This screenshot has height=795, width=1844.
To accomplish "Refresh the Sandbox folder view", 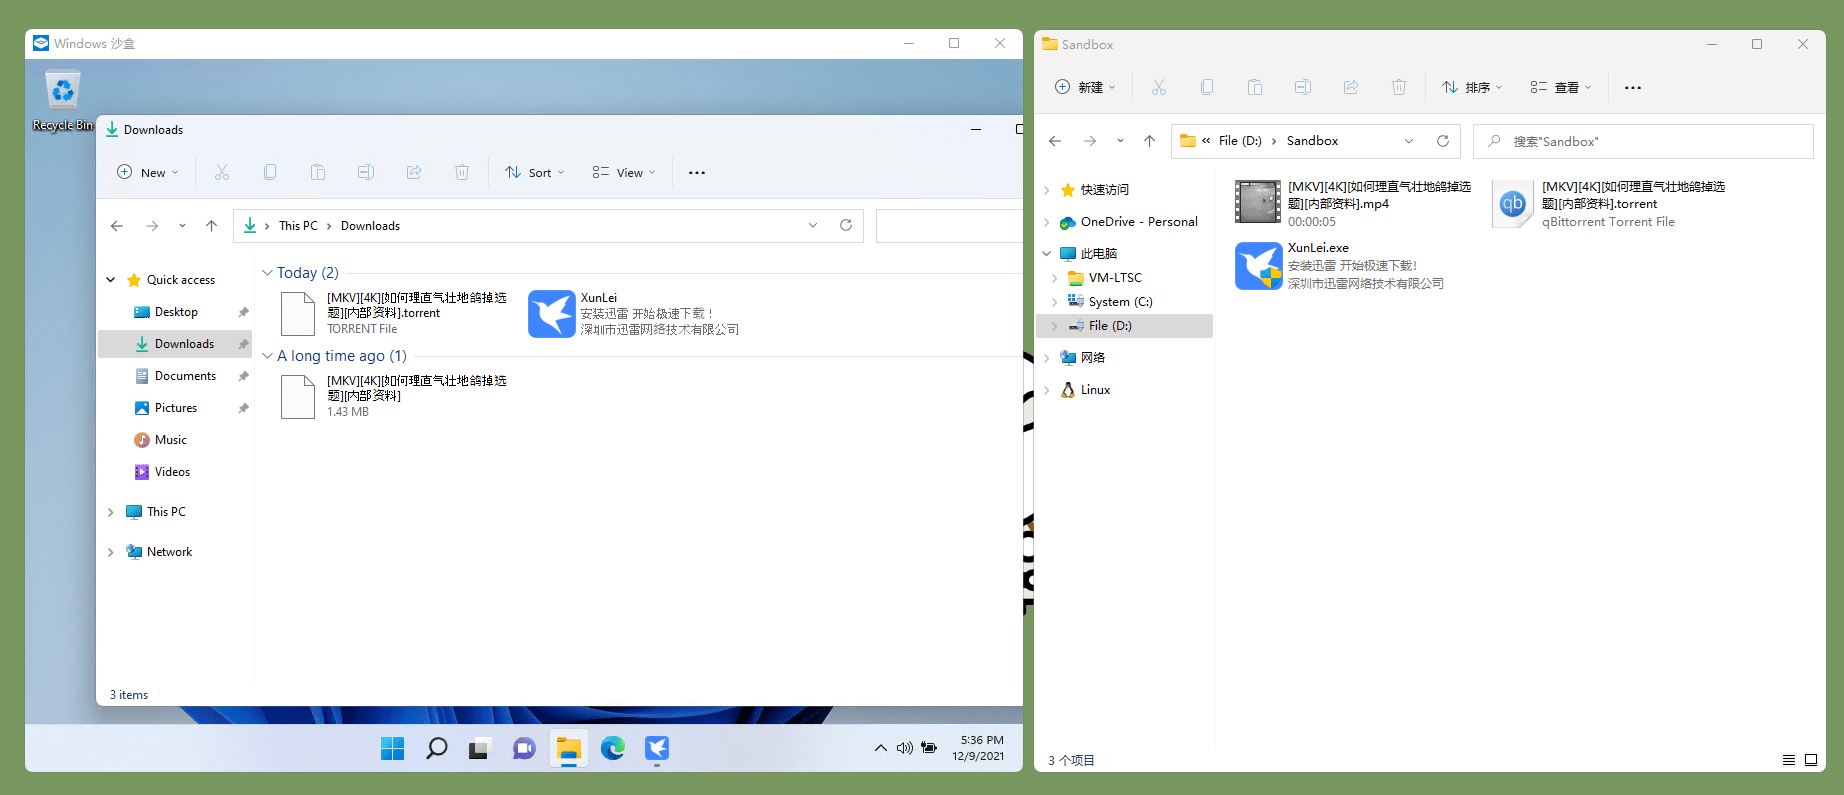I will [x=1442, y=141].
